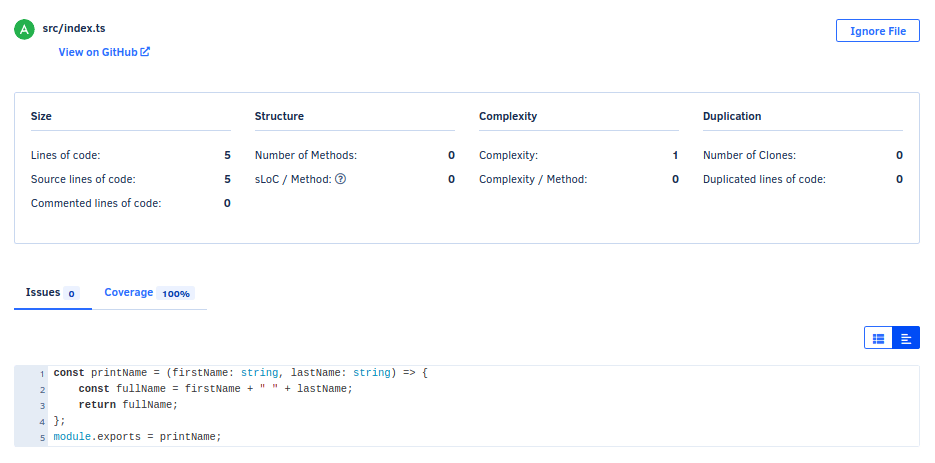Viewport: 935px width, 463px height.
Task: Click the green grade A badge icon
Action: click(x=24, y=30)
